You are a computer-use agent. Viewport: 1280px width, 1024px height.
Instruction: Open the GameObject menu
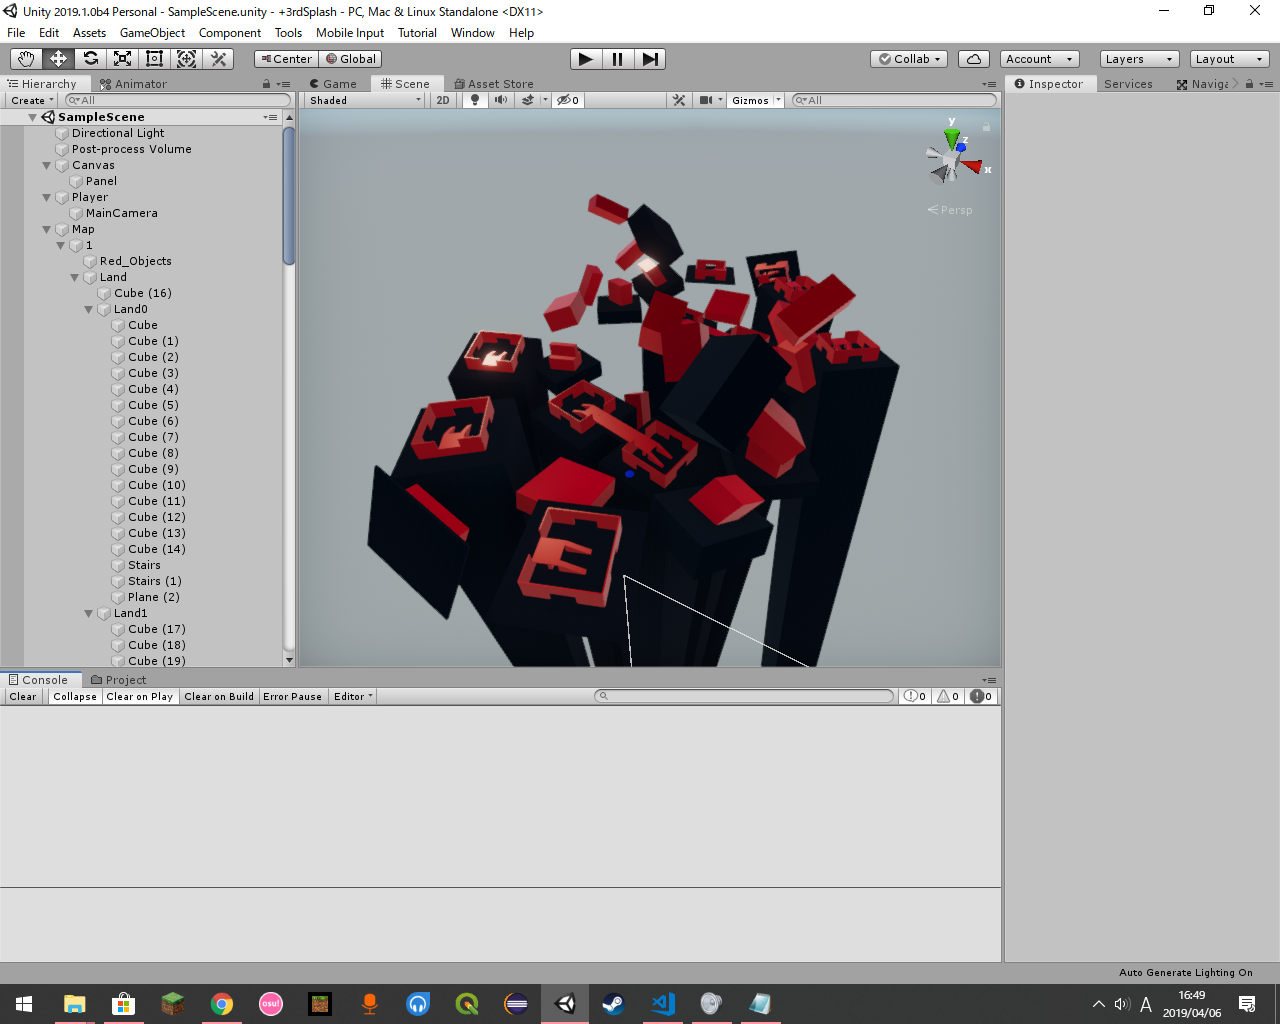pos(152,33)
